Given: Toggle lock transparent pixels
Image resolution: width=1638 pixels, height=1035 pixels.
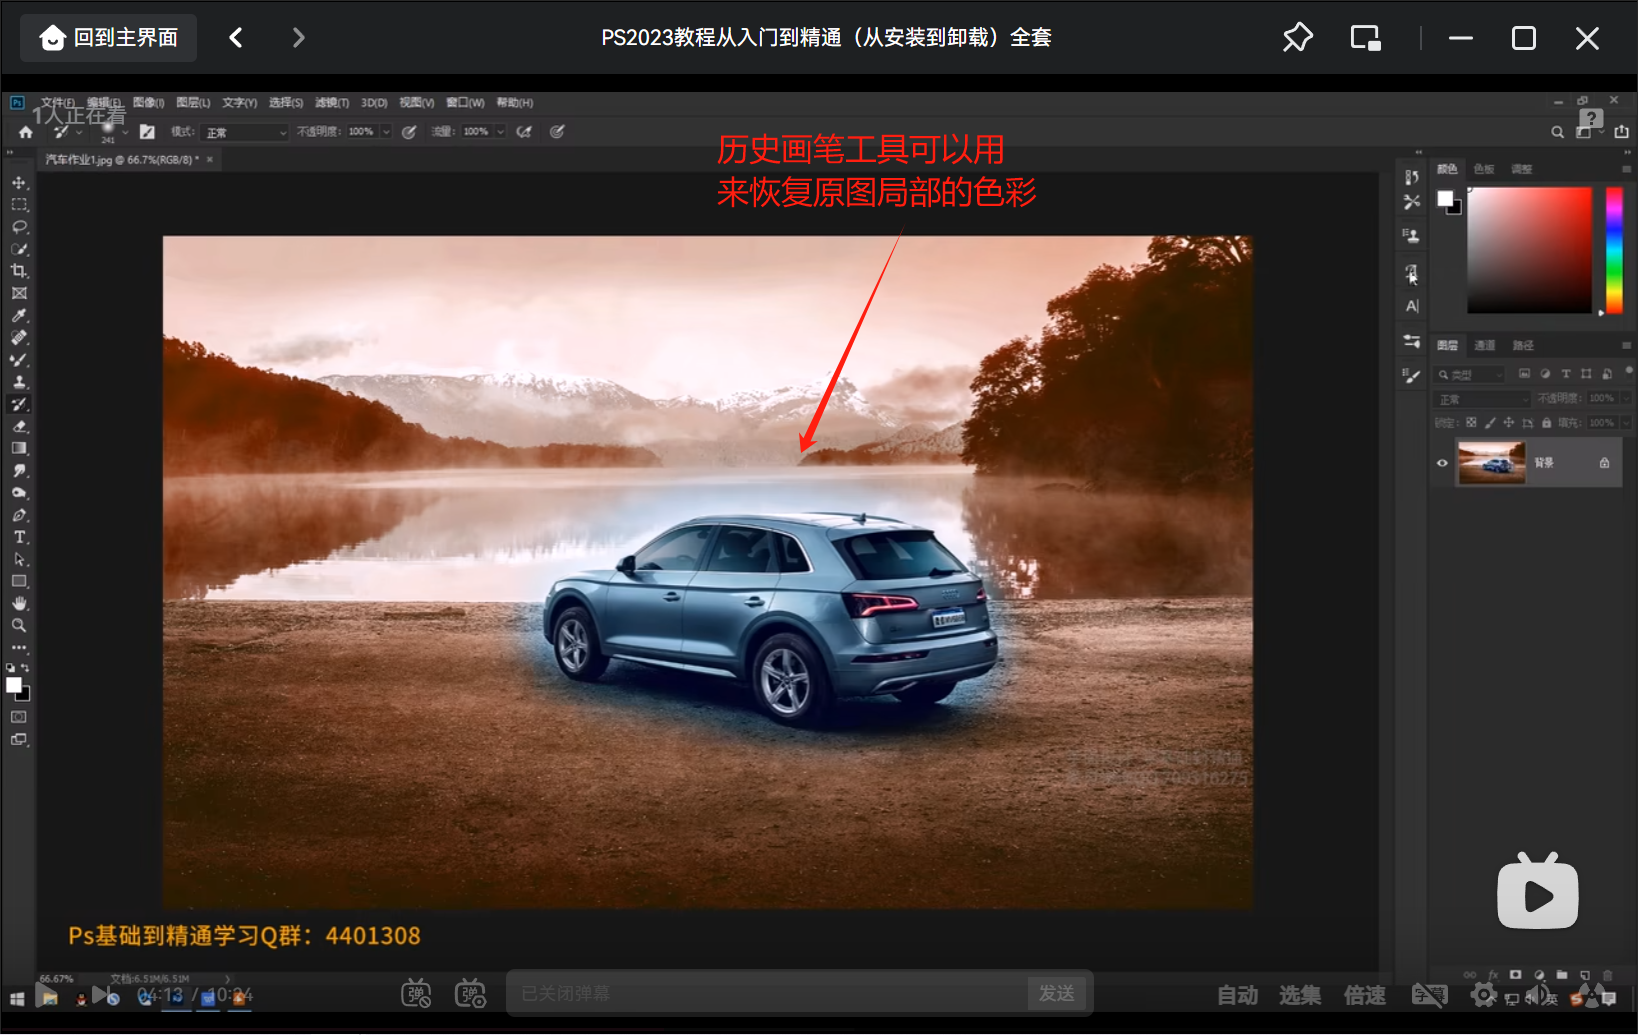Looking at the screenshot, I should [1471, 423].
